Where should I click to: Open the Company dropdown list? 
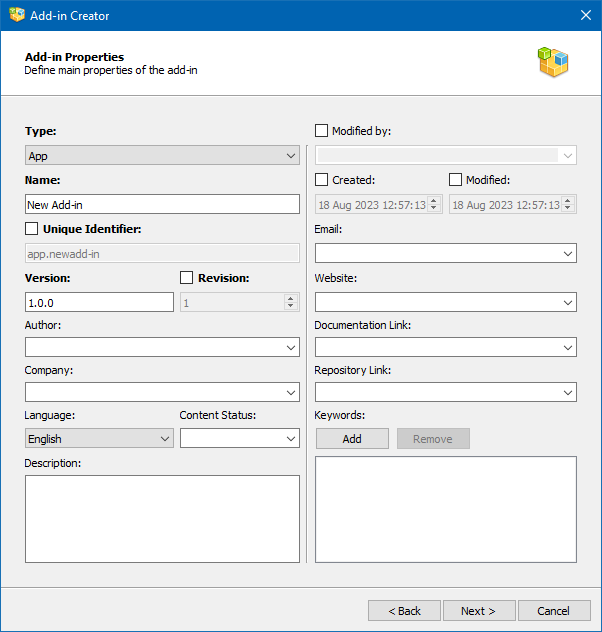tap(290, 393)
